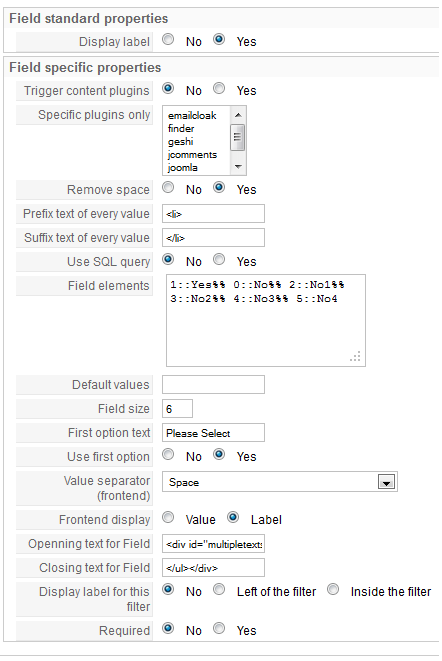Click the plugins list scroll down arrow

coord(238,167)
